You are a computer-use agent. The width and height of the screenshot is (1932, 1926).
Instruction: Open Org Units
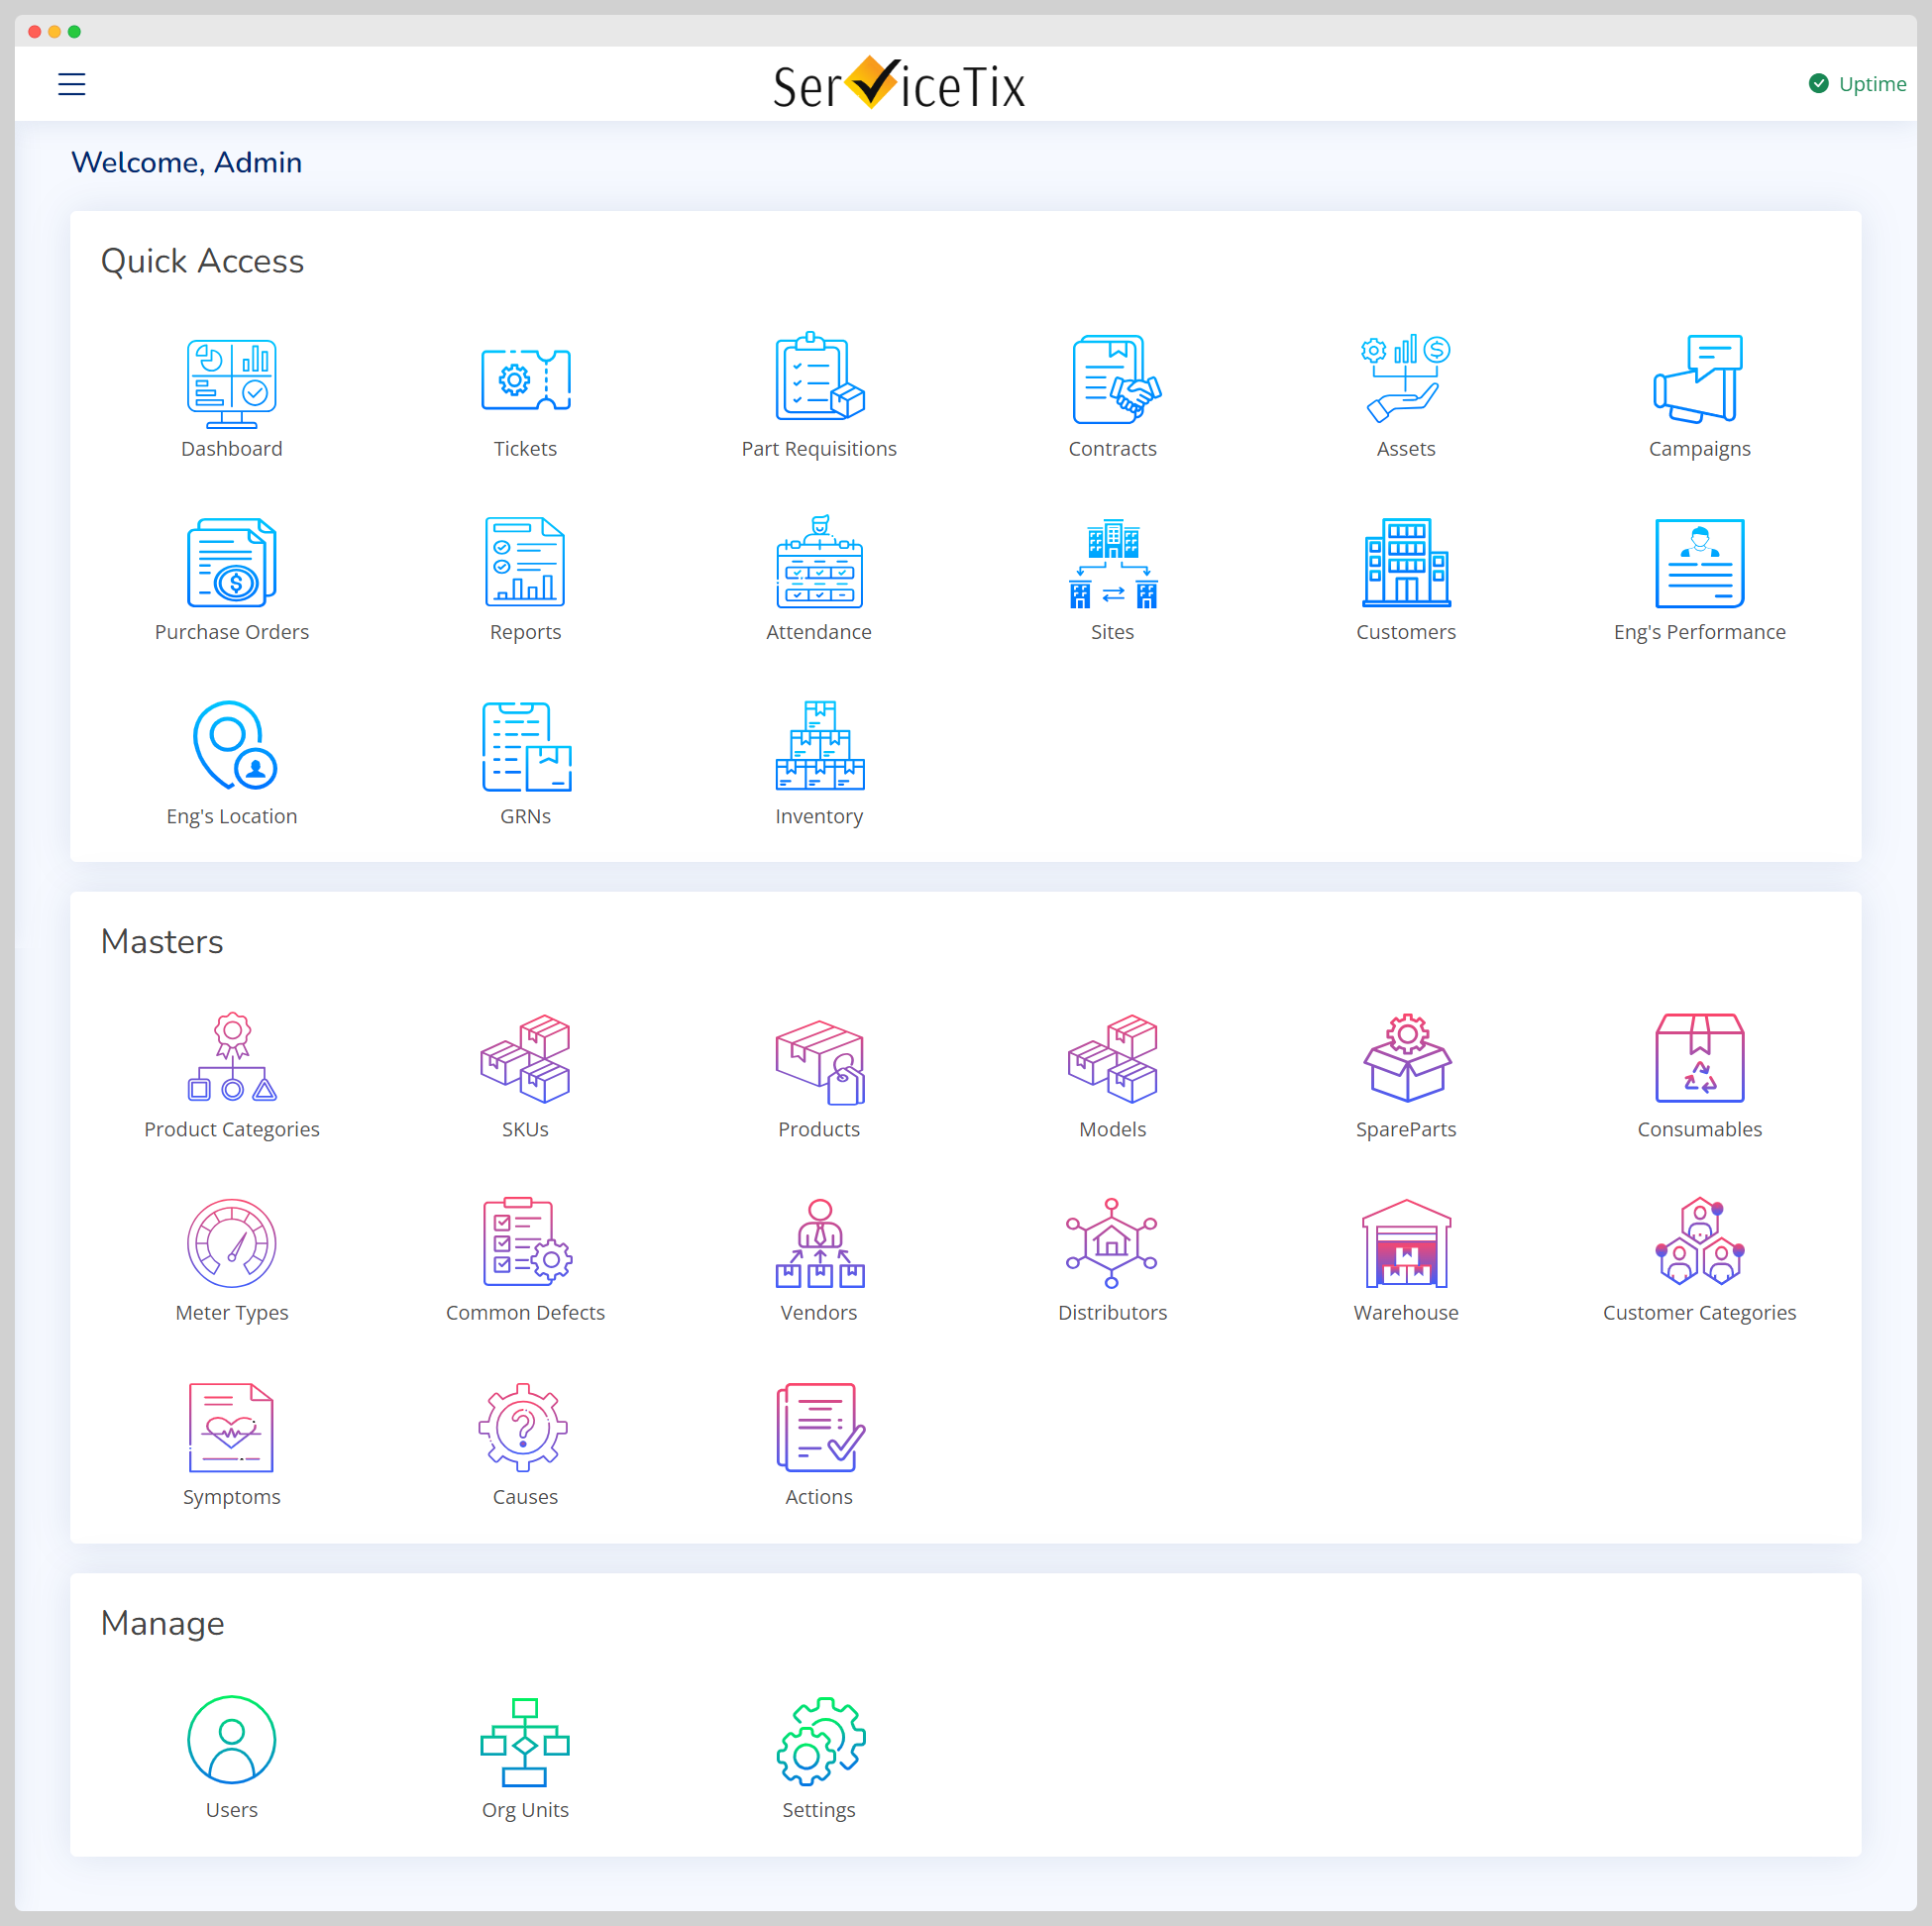pyautogui.click(x=525, y=1741)
